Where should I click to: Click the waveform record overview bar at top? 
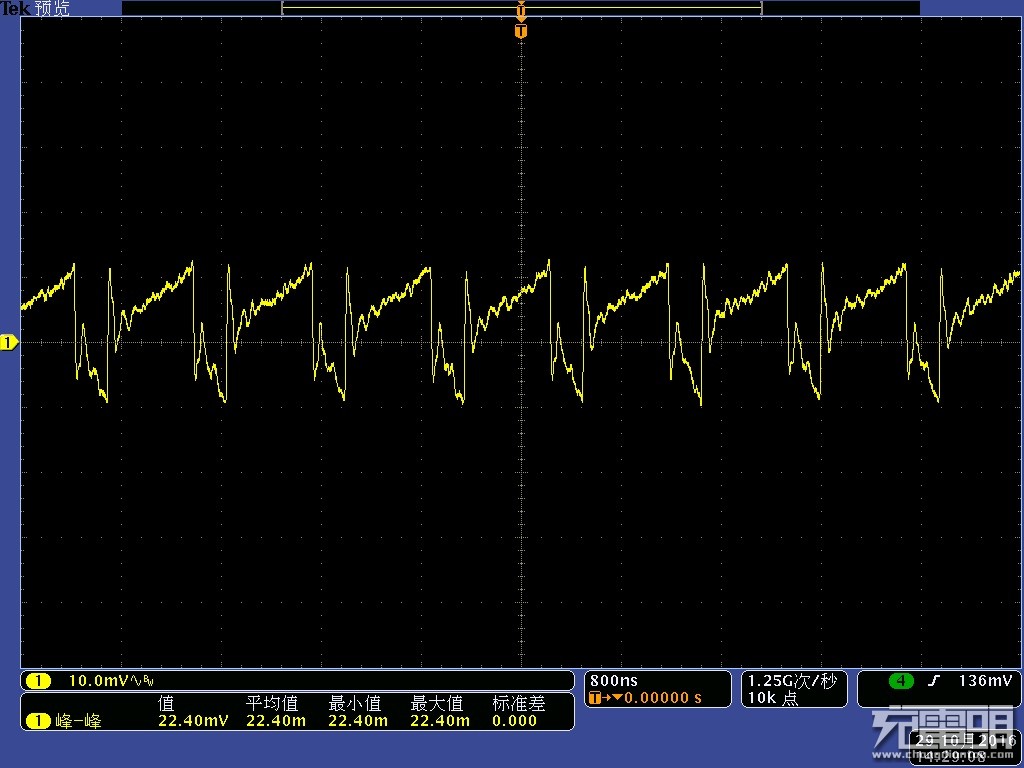(x=521, y=8)
